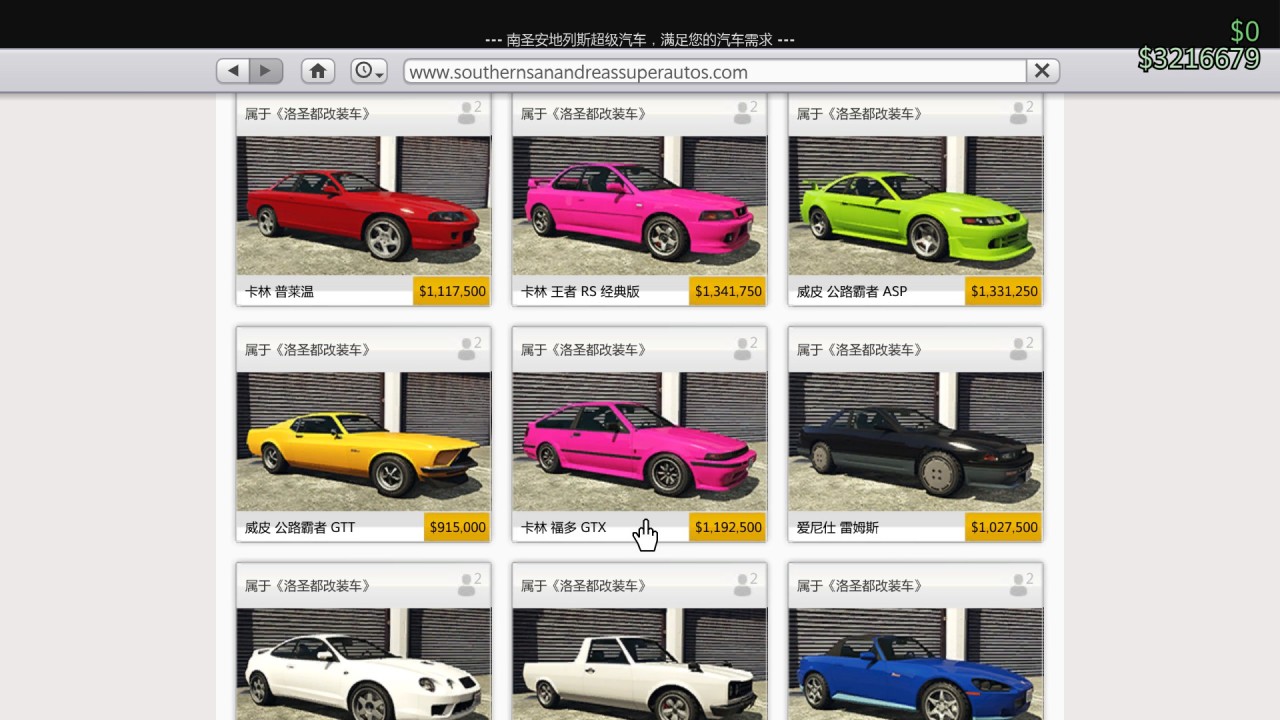This screenshot has width=1280, height=720.
Task: Click the car name 卡林 普莱温
Action: click(279, 291)
